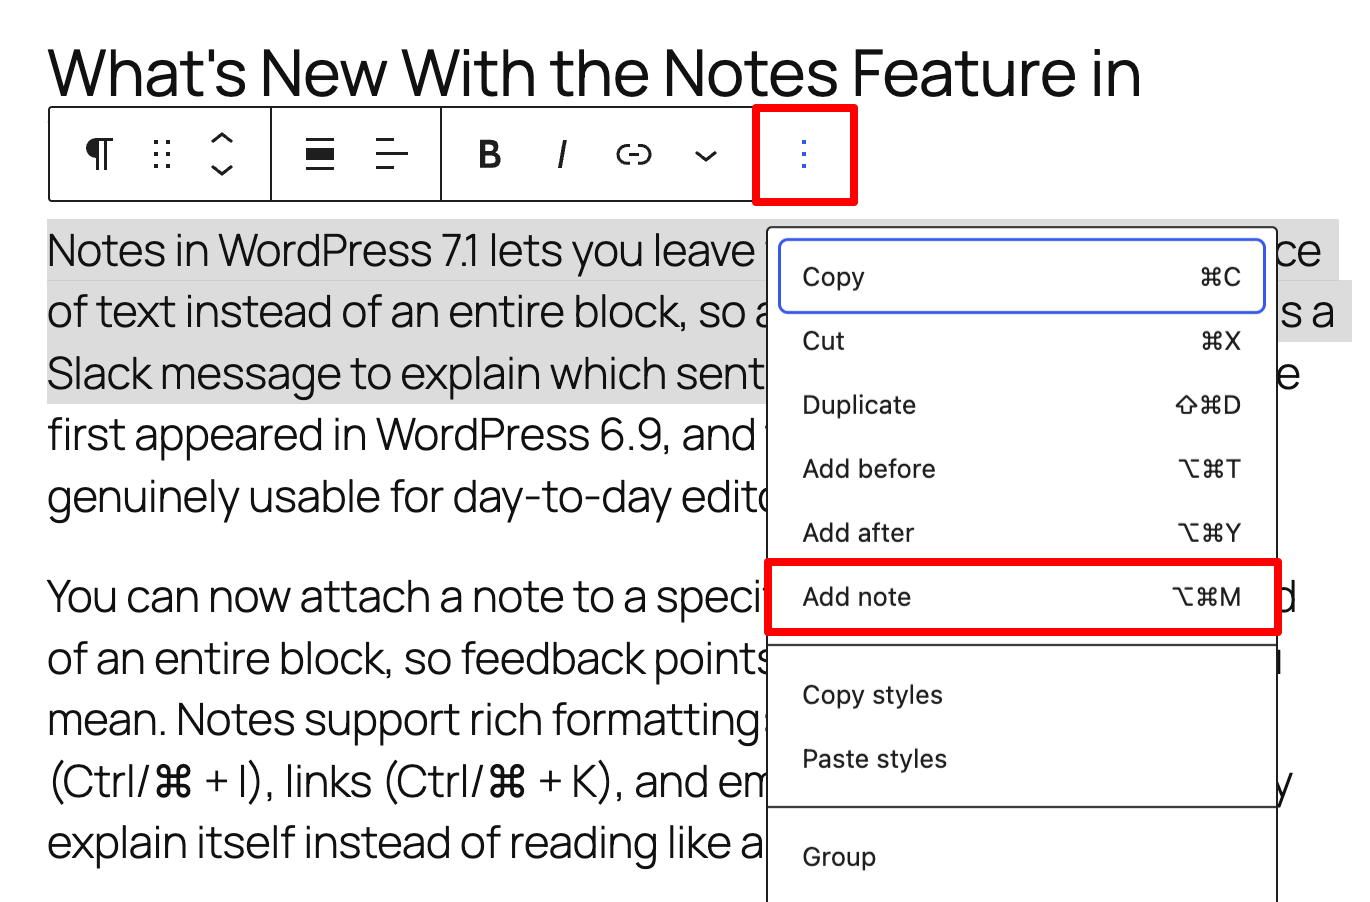This screenshot has height=902, width=1370.
Task: Open the three-dot block options menu
Action: tap(804, 154)
